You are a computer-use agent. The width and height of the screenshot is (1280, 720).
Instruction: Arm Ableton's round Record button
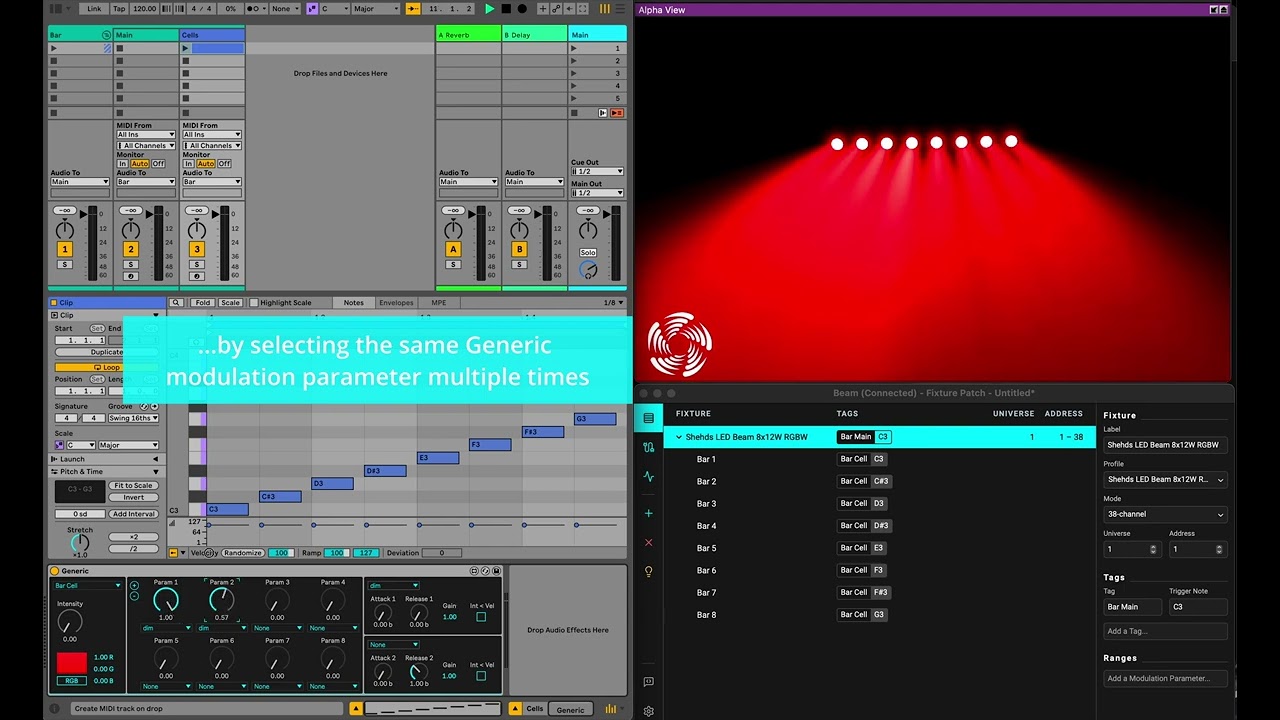click(521, 9)
